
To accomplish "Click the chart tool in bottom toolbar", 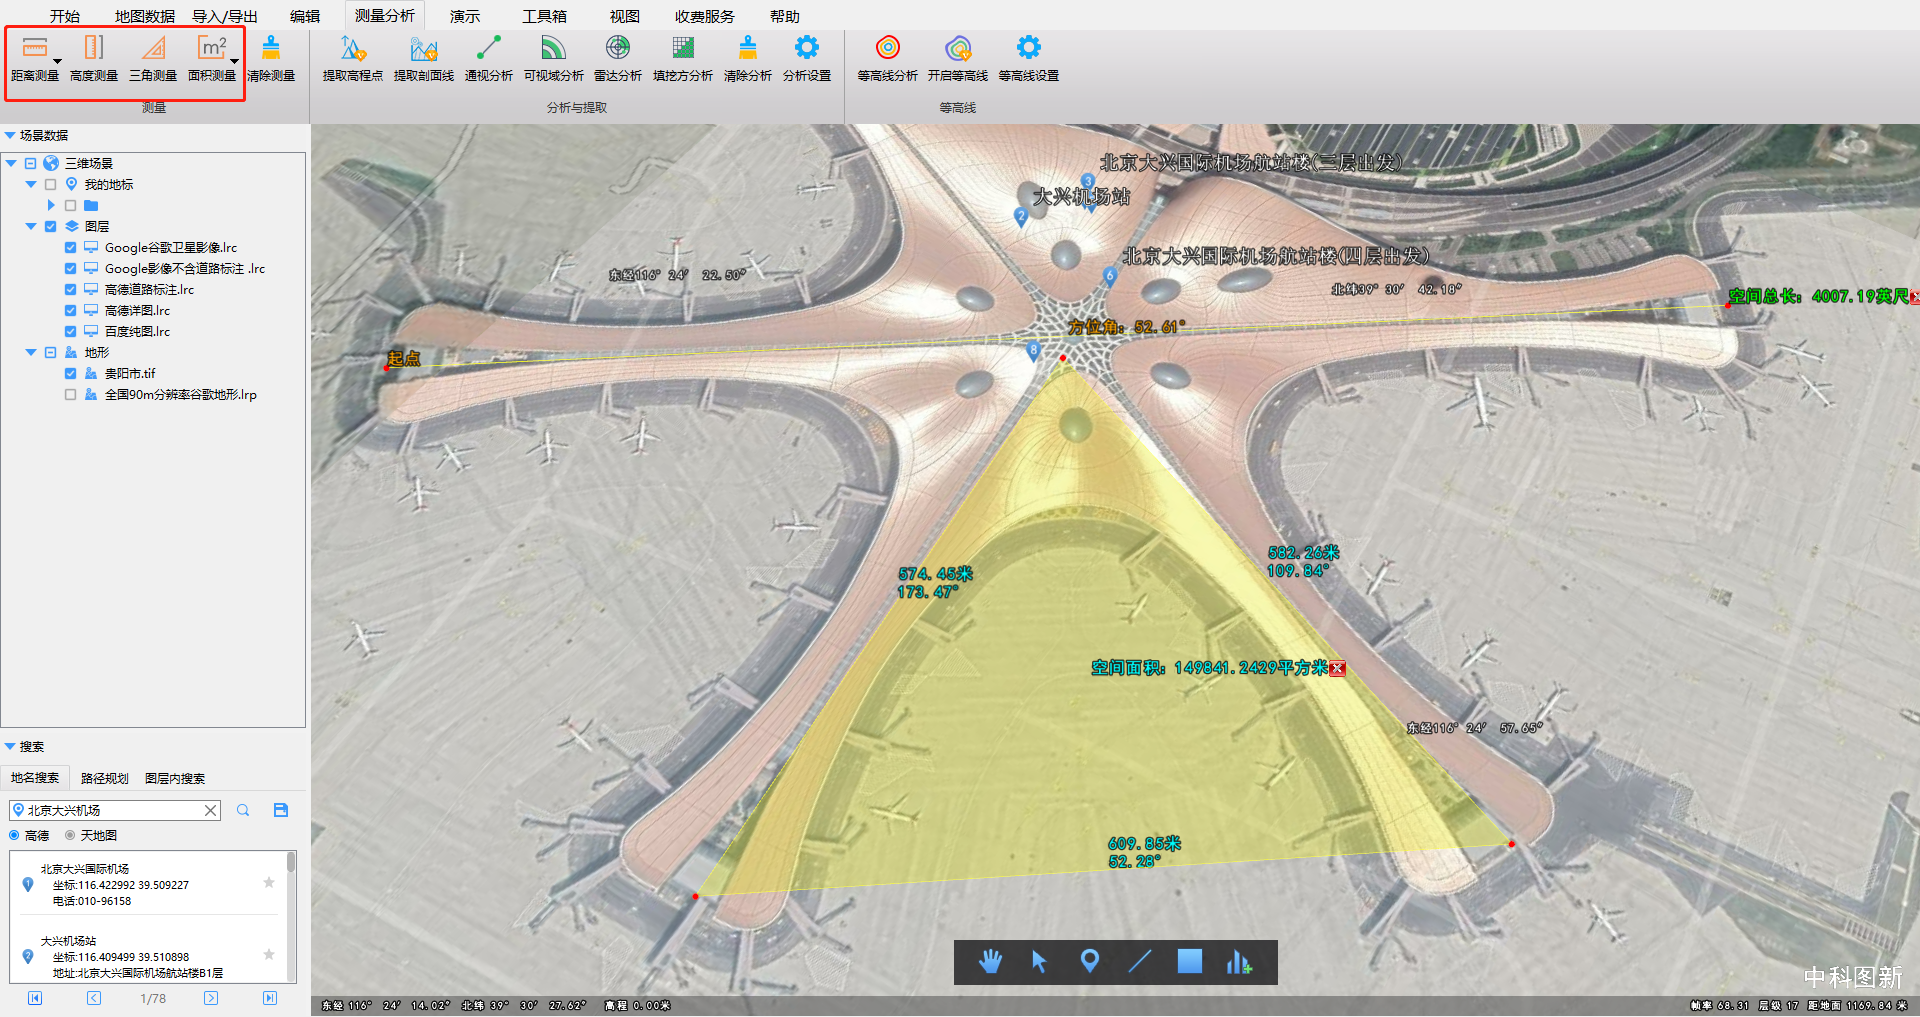I will click(x=1239, y=962).
